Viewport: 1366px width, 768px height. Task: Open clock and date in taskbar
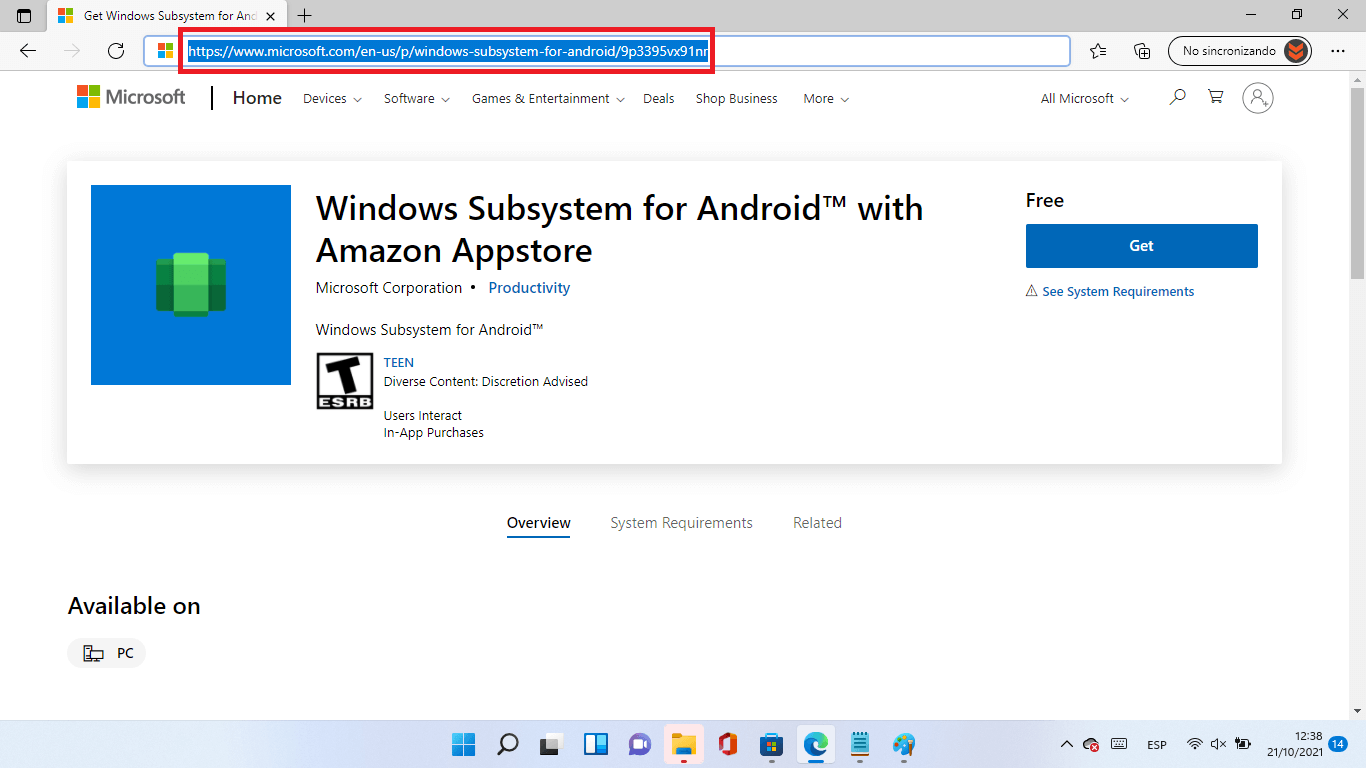click(x=1294, y=745)
